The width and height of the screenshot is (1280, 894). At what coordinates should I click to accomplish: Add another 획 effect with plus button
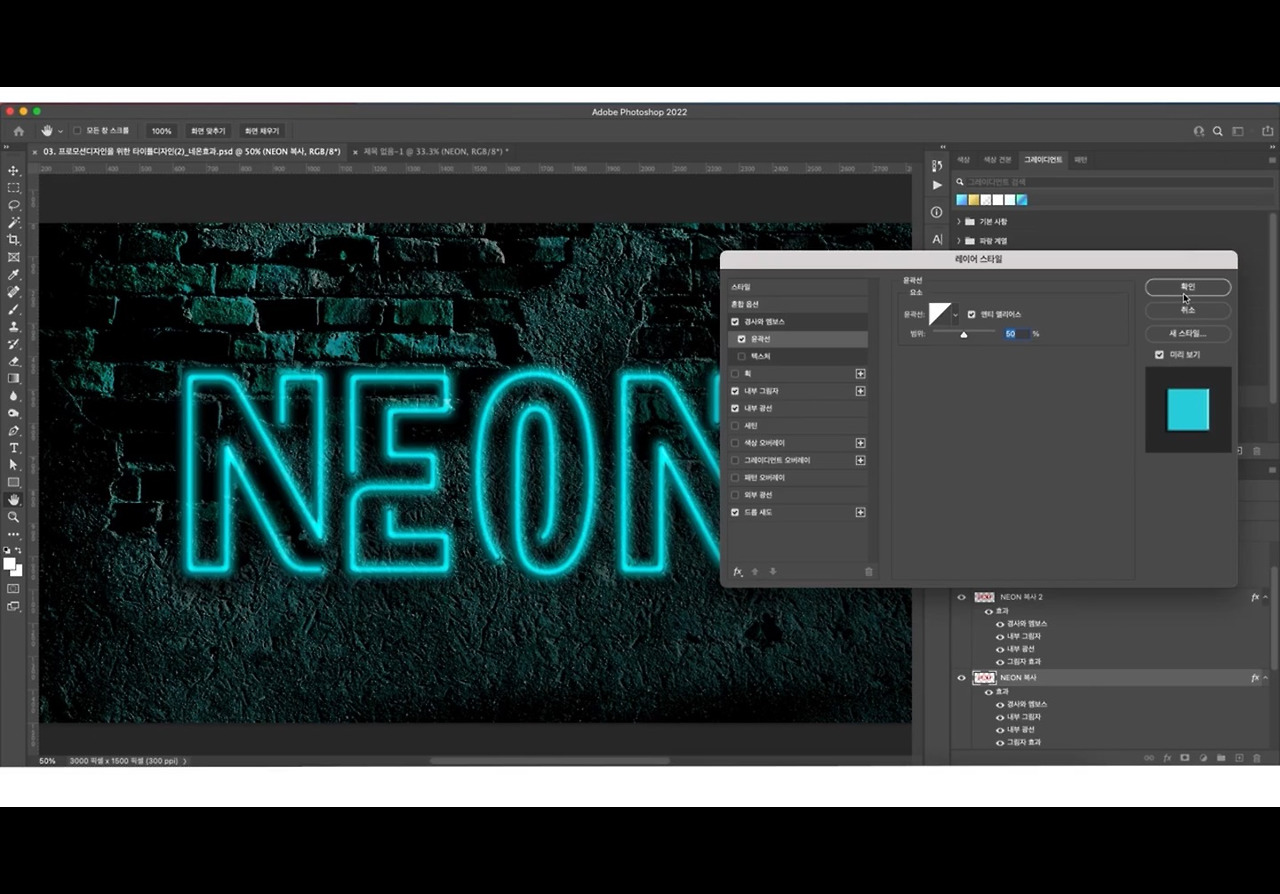[x=860, y=374]
